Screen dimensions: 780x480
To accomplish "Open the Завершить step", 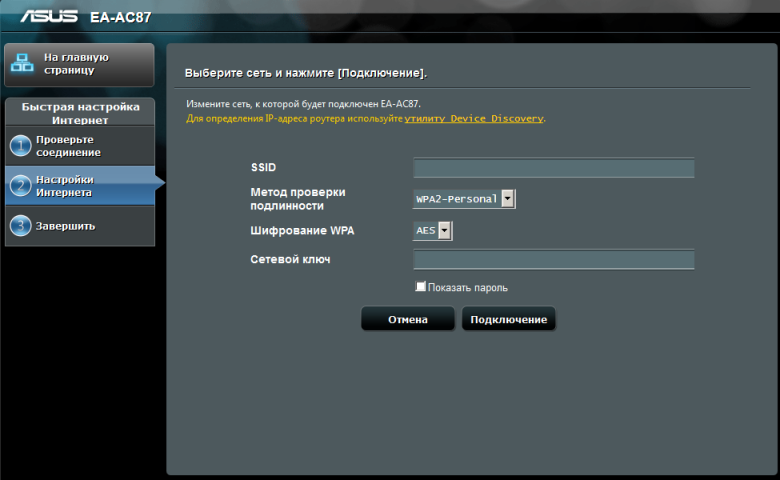I will (80, 226).
